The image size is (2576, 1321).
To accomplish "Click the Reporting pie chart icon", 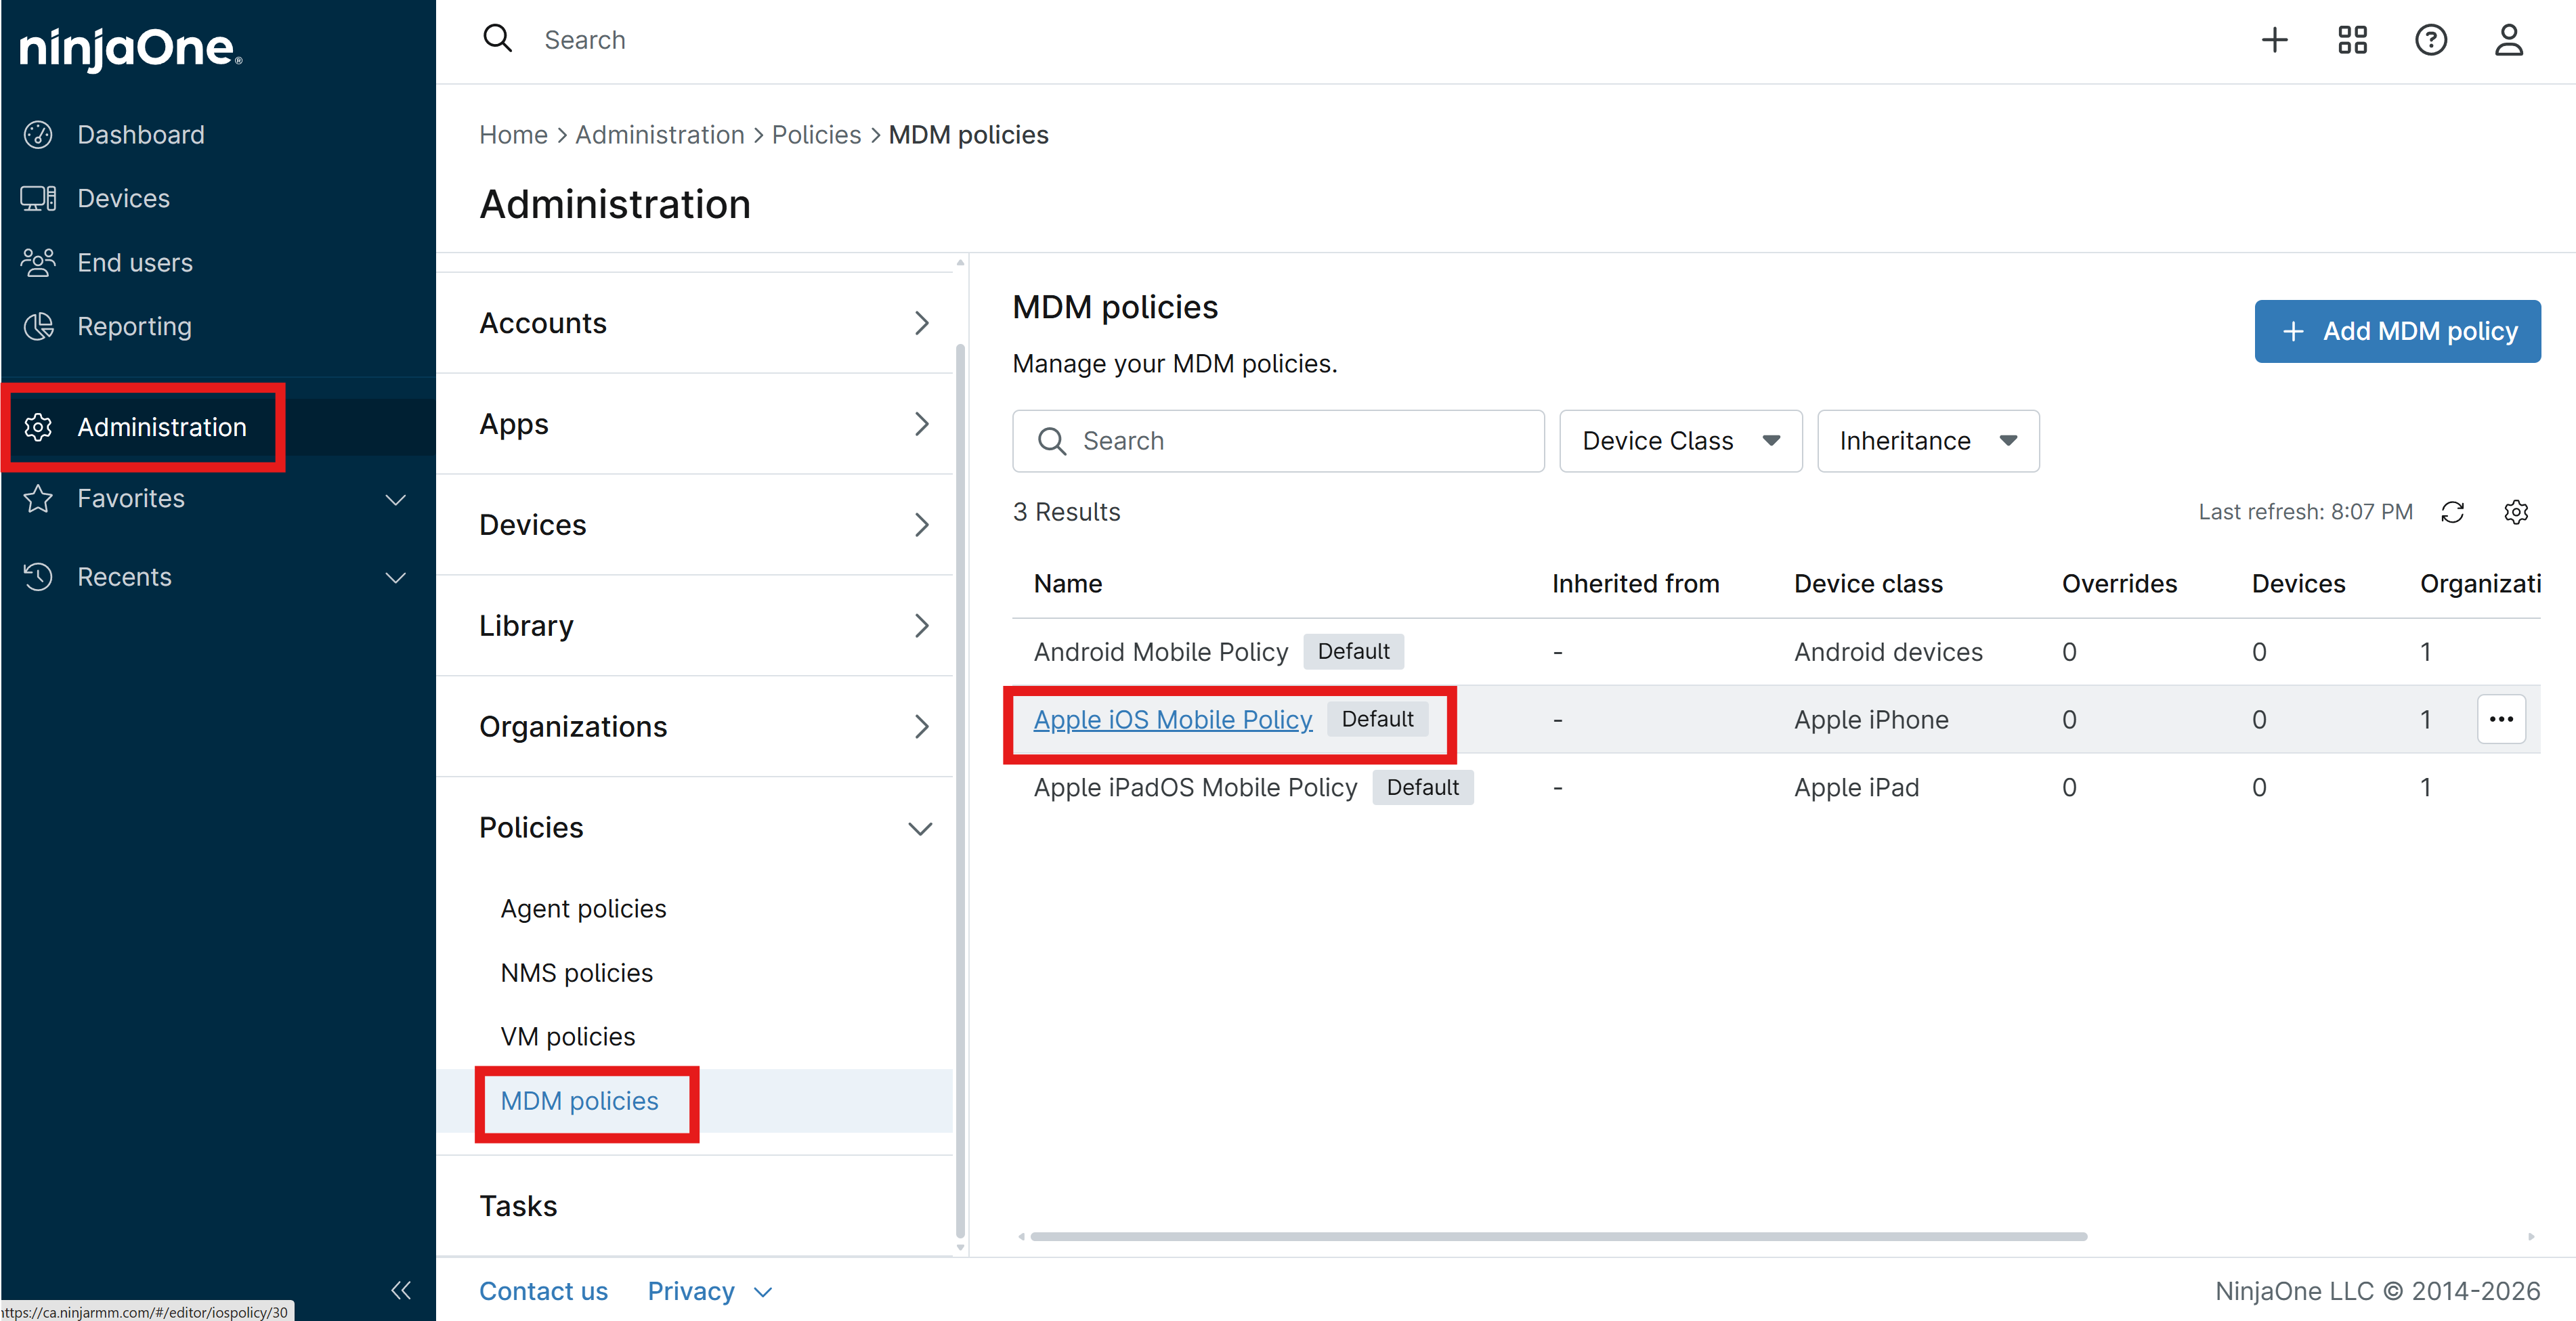I will tap(38, 326).
